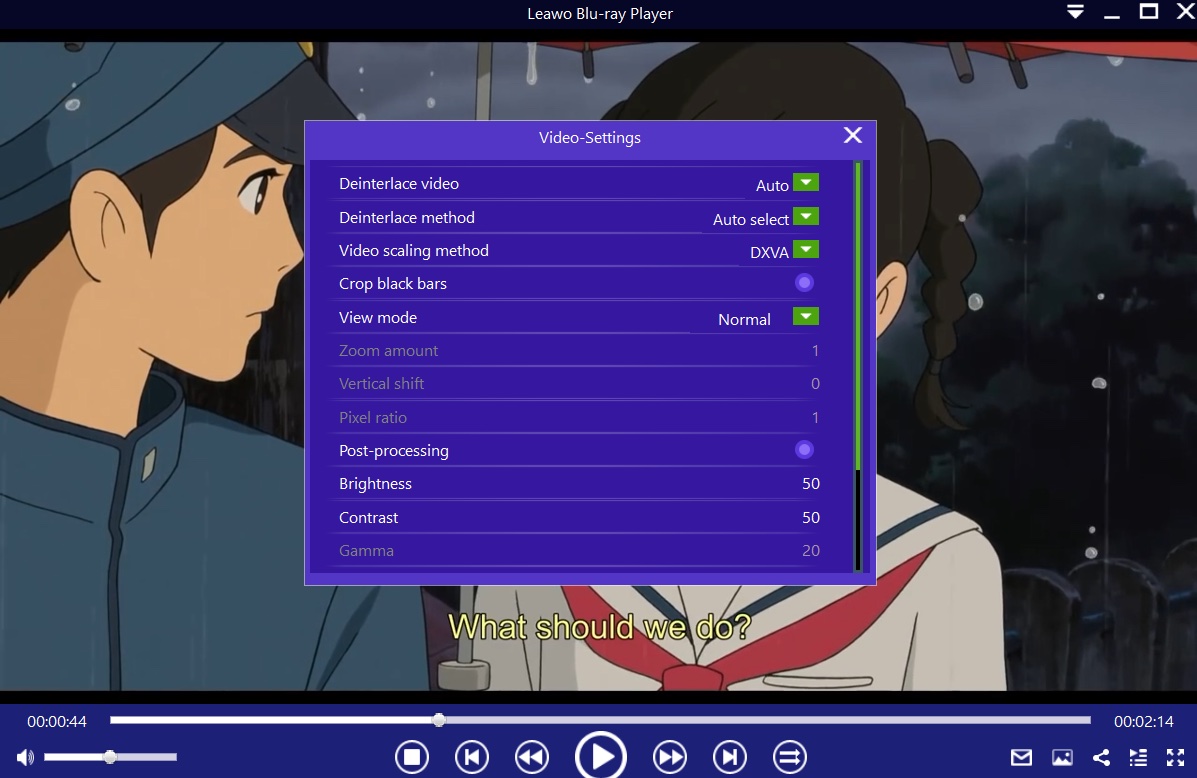Rewind the video
Viewport: 1197px width, 778px height.
531,757
